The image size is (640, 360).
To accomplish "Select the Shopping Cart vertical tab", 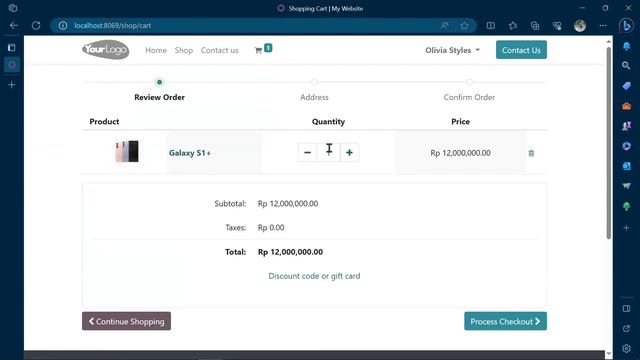I will [11, 64].
